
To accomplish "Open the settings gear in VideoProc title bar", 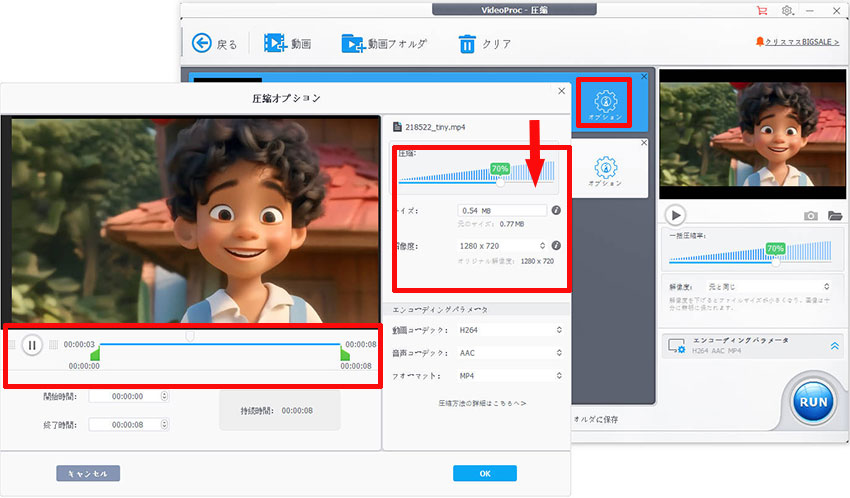I will click(787, 10).
